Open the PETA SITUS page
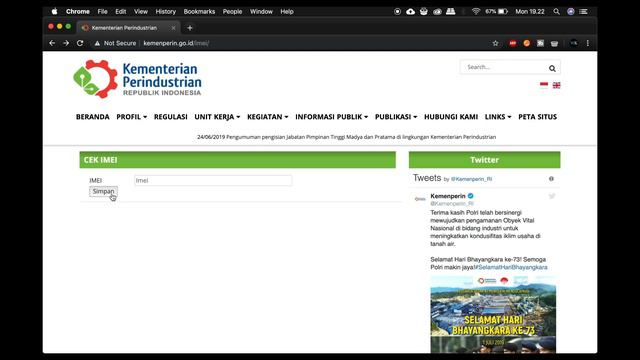The height and width of the screenshot is (360, 640). pyautogui.click(x=538, y=117)
